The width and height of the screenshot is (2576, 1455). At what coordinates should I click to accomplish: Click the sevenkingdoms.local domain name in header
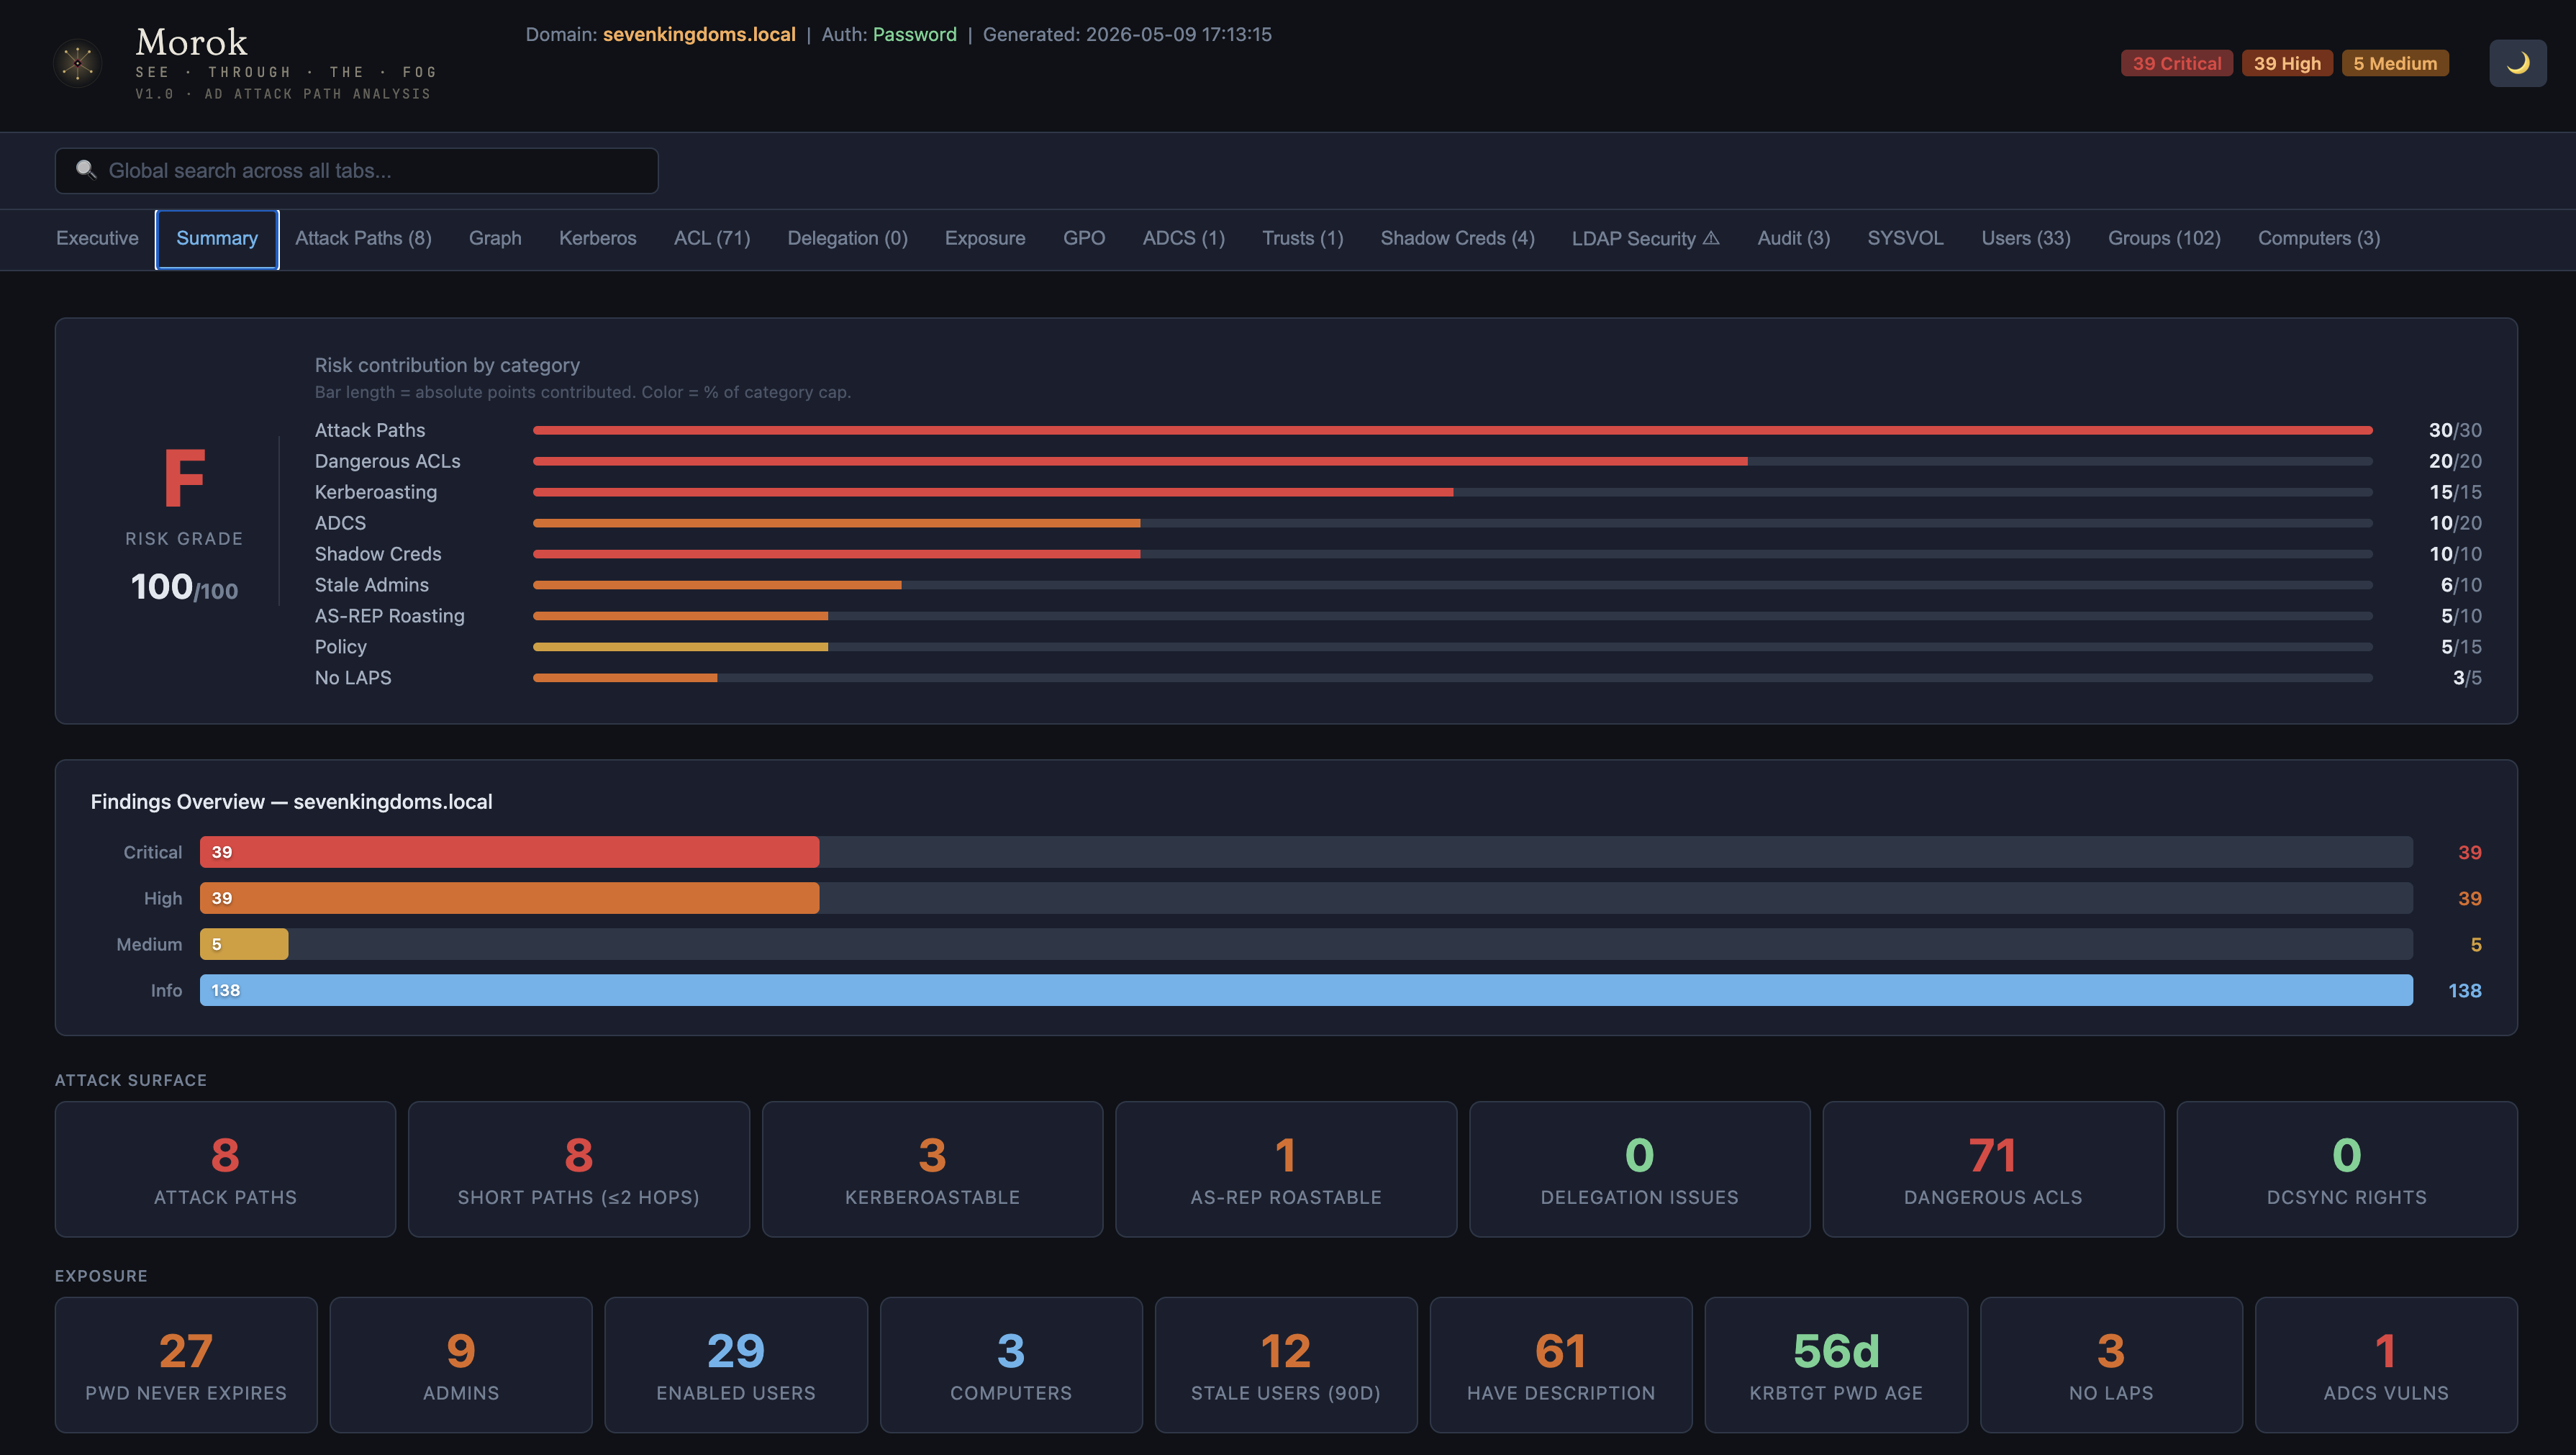click(x=699, y=34)
